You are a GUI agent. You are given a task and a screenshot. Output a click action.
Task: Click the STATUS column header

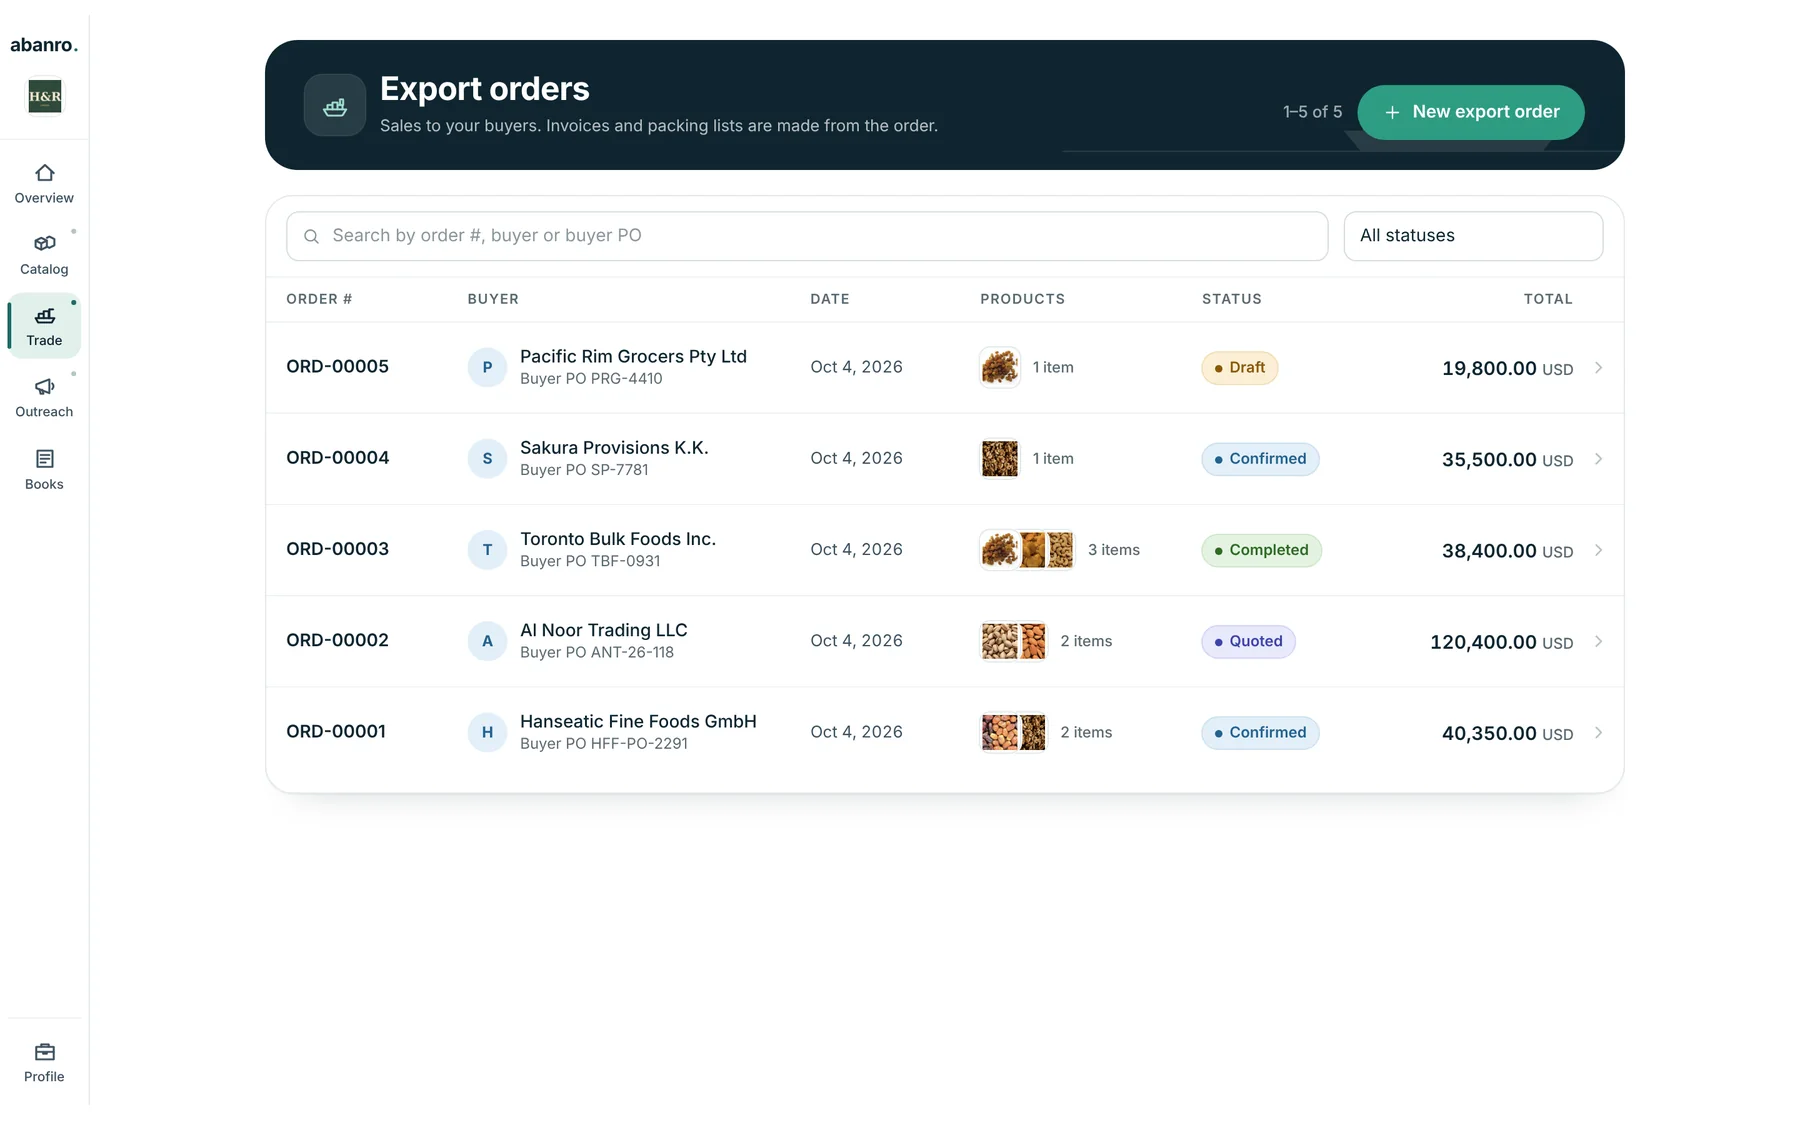coord(1231,299)
